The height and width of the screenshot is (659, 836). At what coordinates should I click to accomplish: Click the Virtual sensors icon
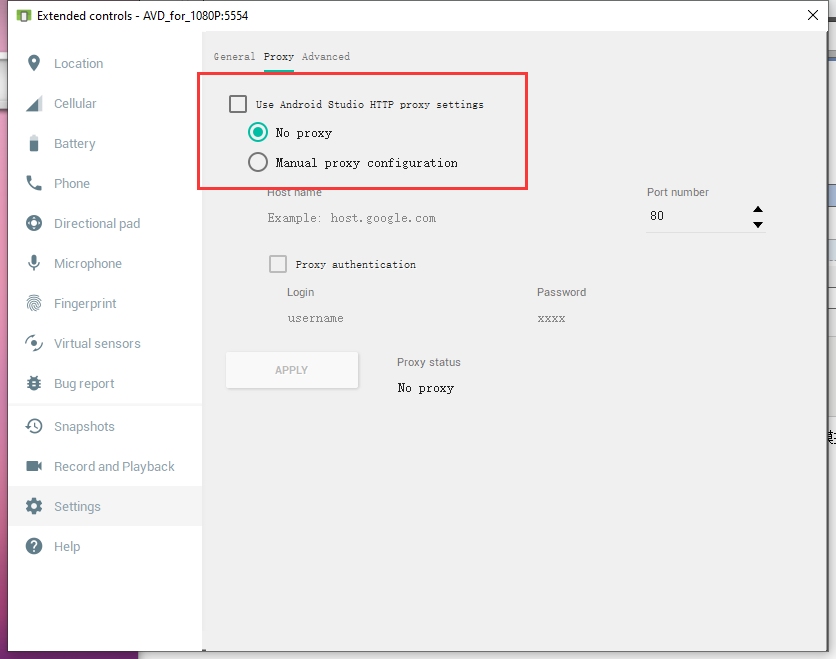click(x=34, y=343)
